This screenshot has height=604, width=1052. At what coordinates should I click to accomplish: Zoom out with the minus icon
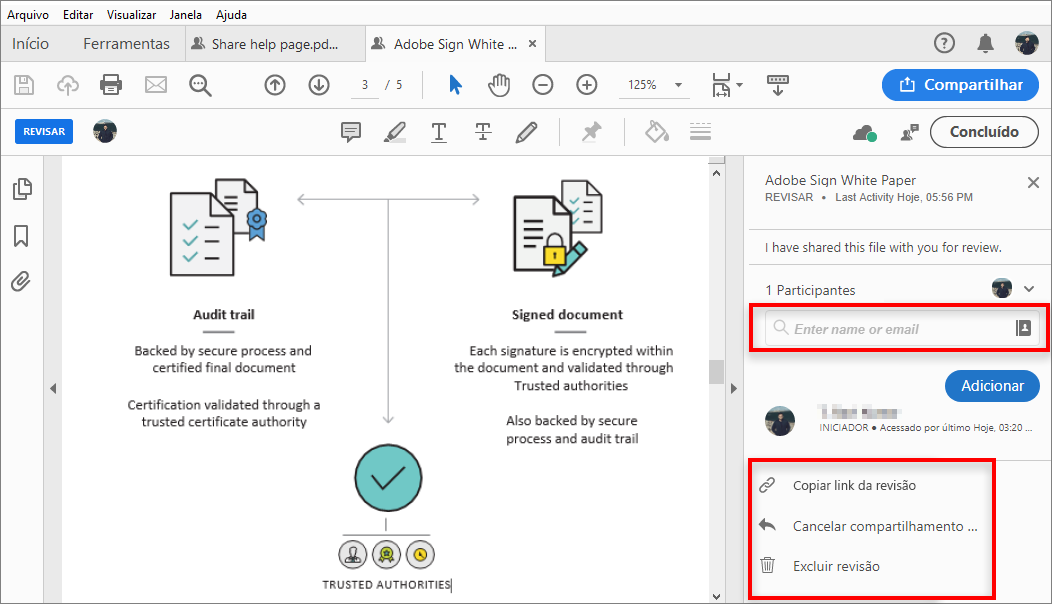[x=543, y=85]
